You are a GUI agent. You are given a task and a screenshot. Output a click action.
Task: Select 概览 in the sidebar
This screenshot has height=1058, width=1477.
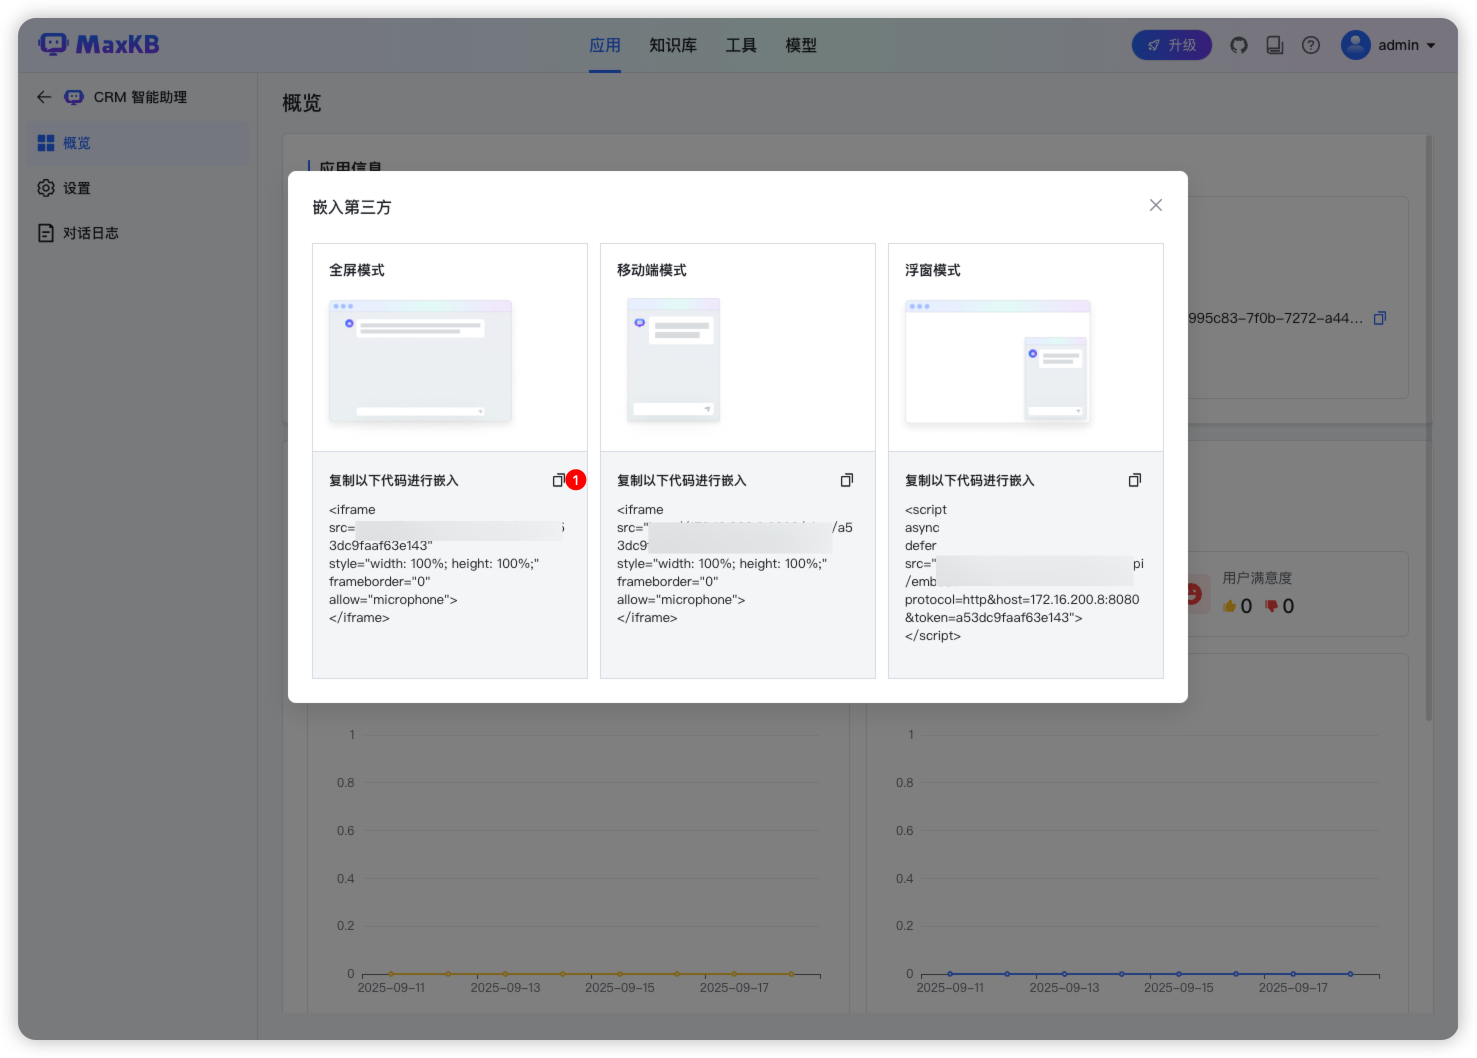(77, 143)
